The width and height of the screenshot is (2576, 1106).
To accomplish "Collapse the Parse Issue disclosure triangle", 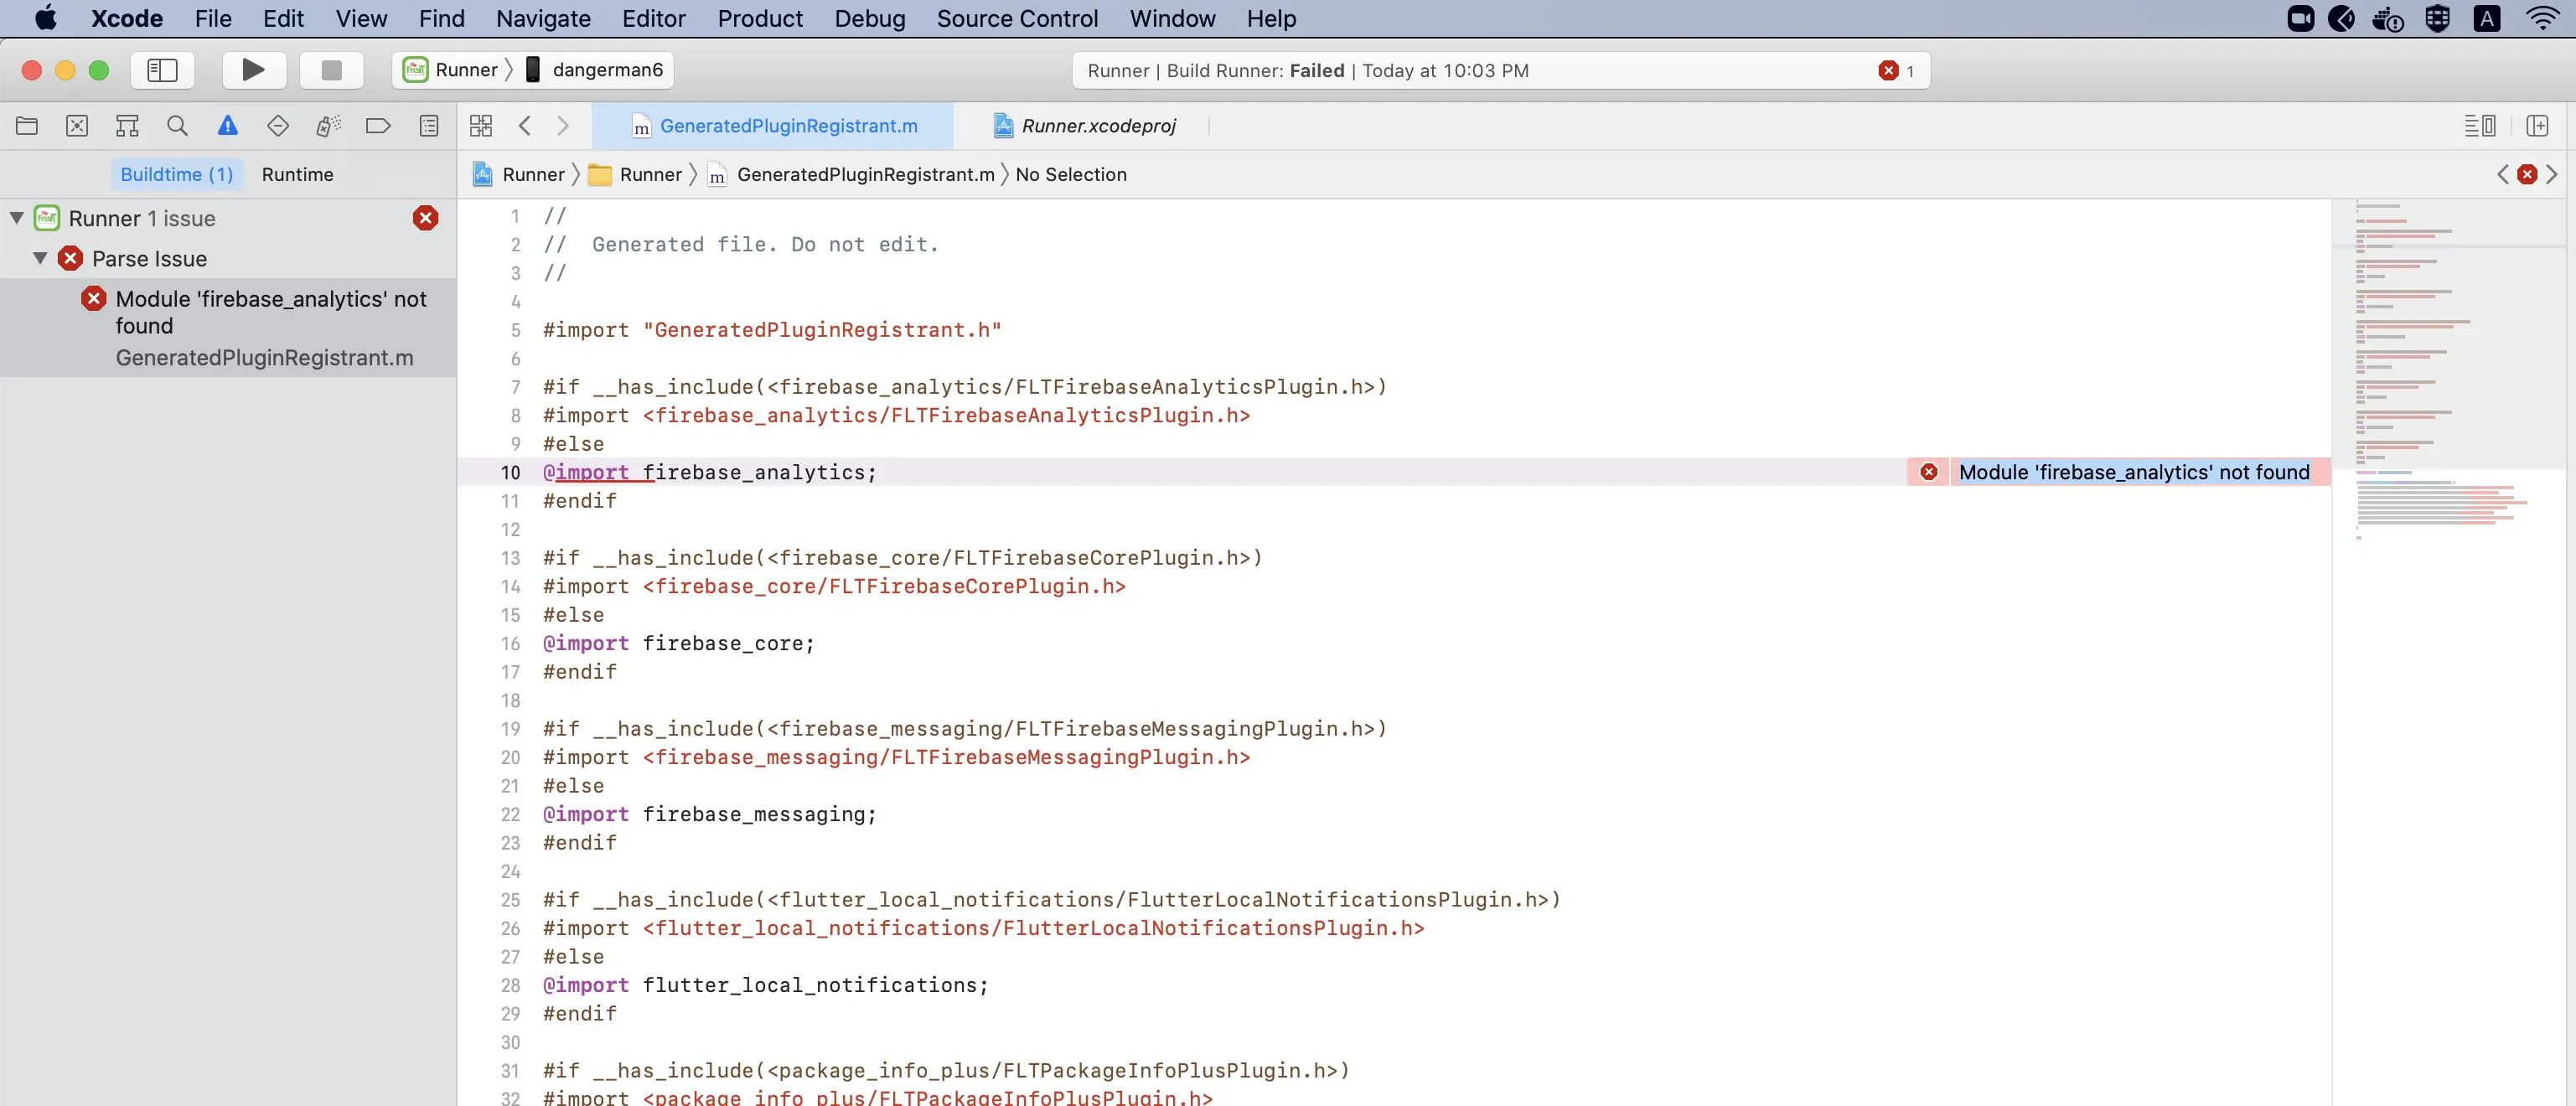I will pos(40,259).
